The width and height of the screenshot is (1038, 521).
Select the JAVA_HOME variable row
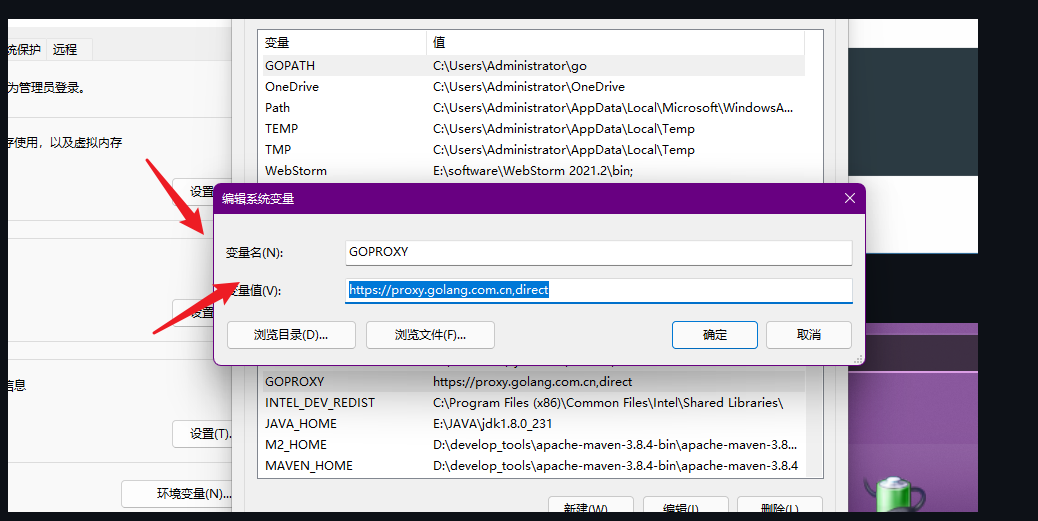pyautogui.click(x=532, y=424)
